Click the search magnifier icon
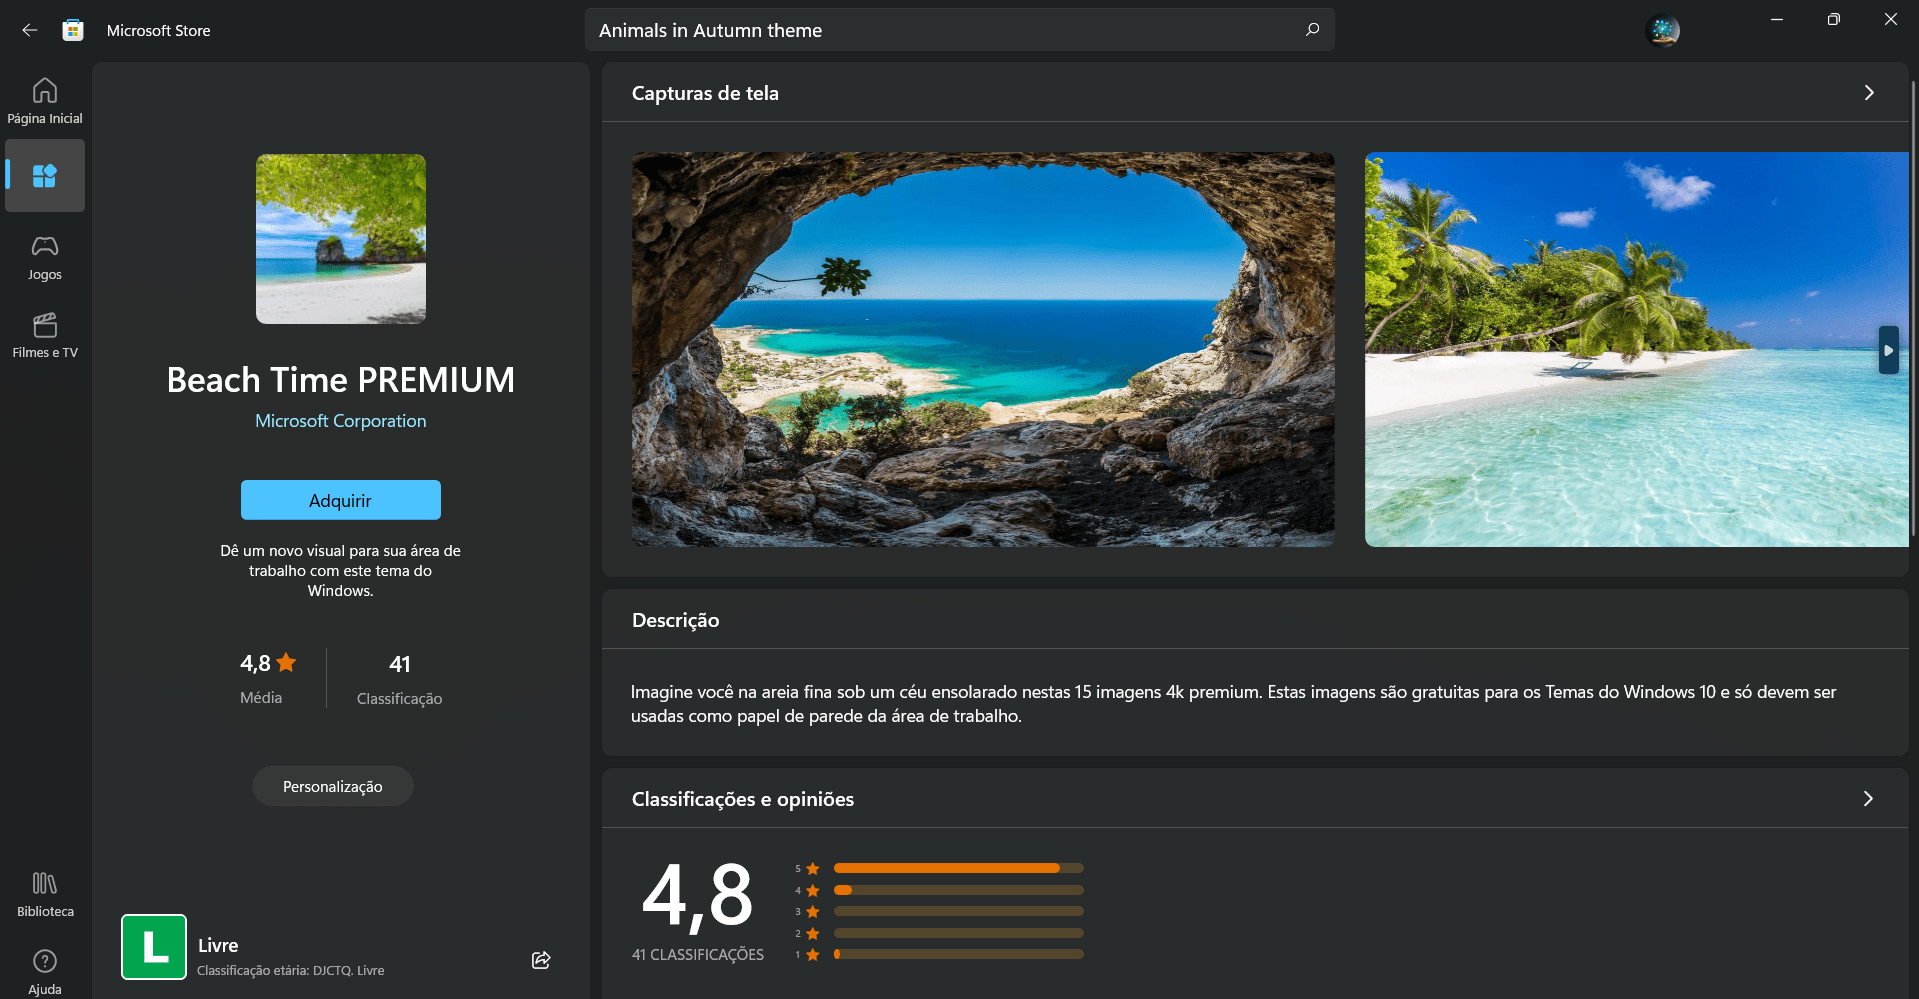The height and width of the screenshot is (999, 1919). [x=1311, y=29]
